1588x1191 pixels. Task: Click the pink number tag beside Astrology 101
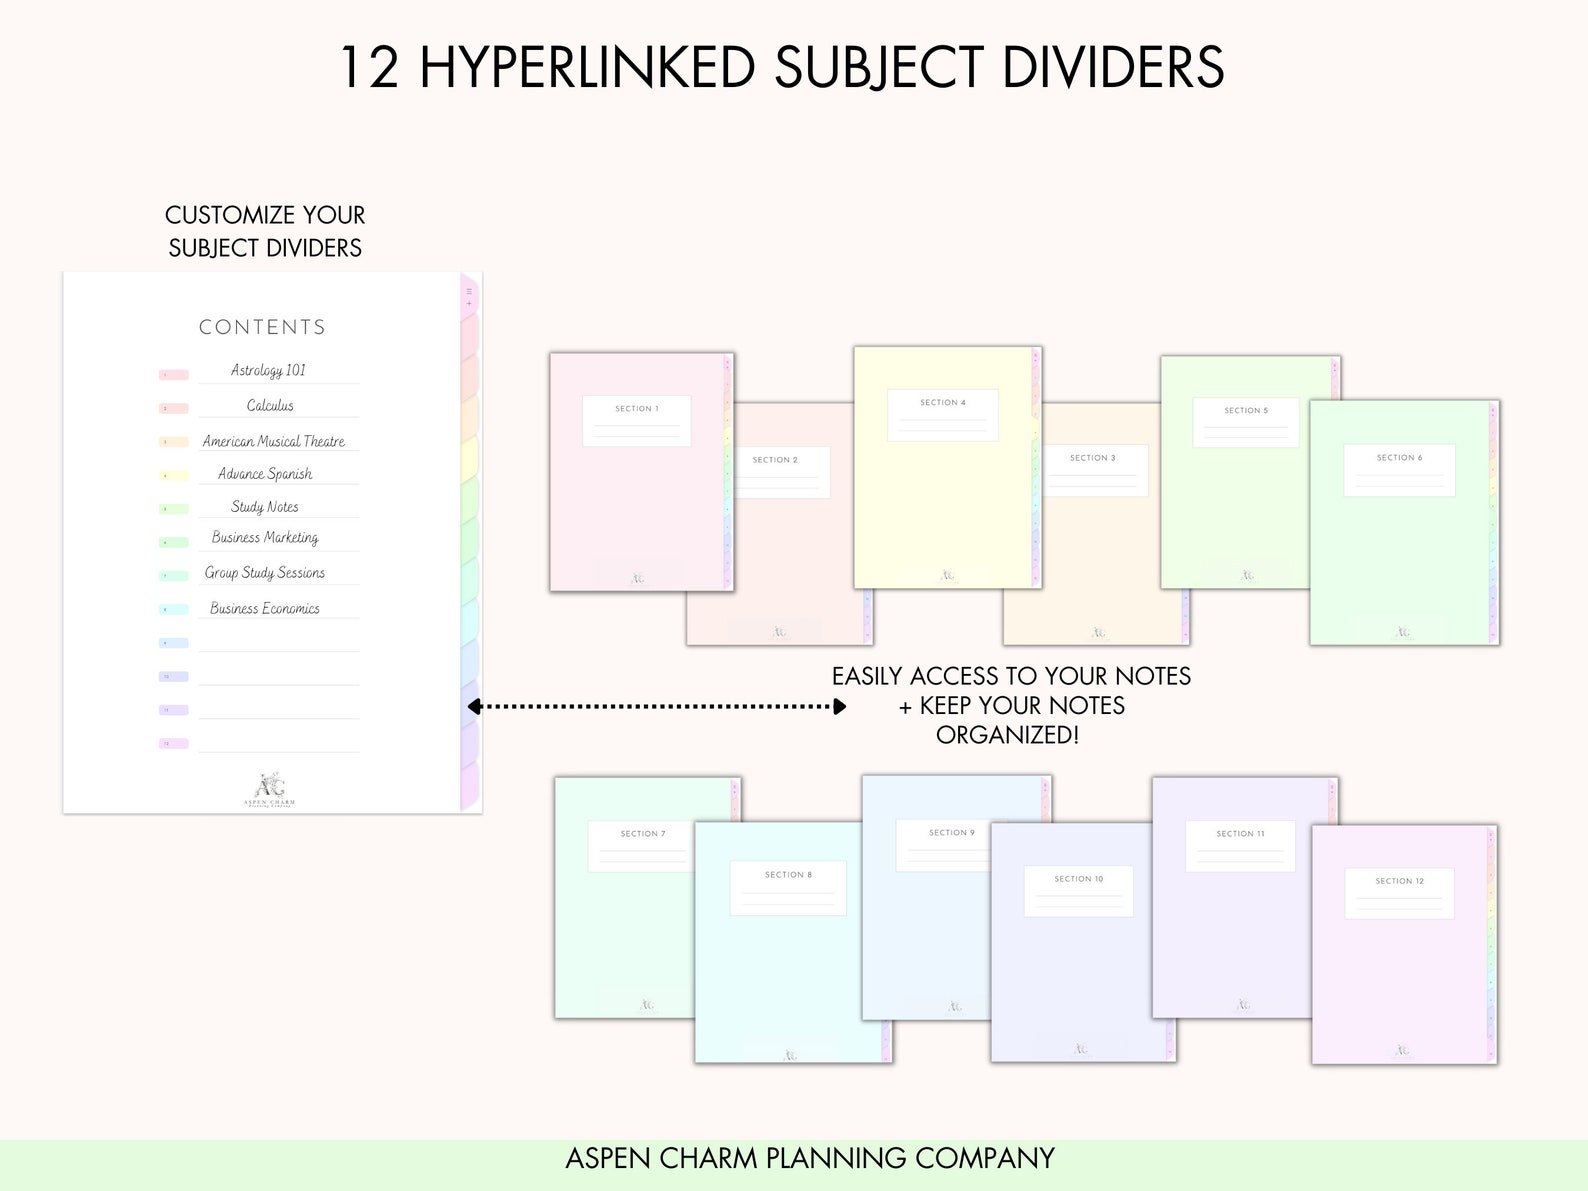(174, 375)
